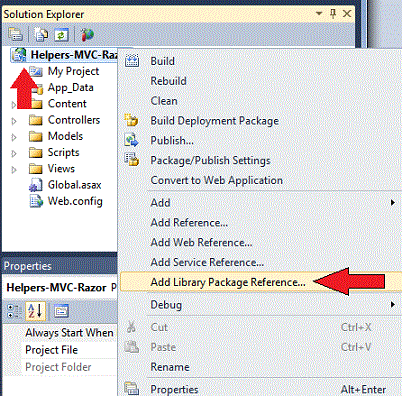402x396 pixels.
Task: Click the Build menu item icon
Action: 132,61
